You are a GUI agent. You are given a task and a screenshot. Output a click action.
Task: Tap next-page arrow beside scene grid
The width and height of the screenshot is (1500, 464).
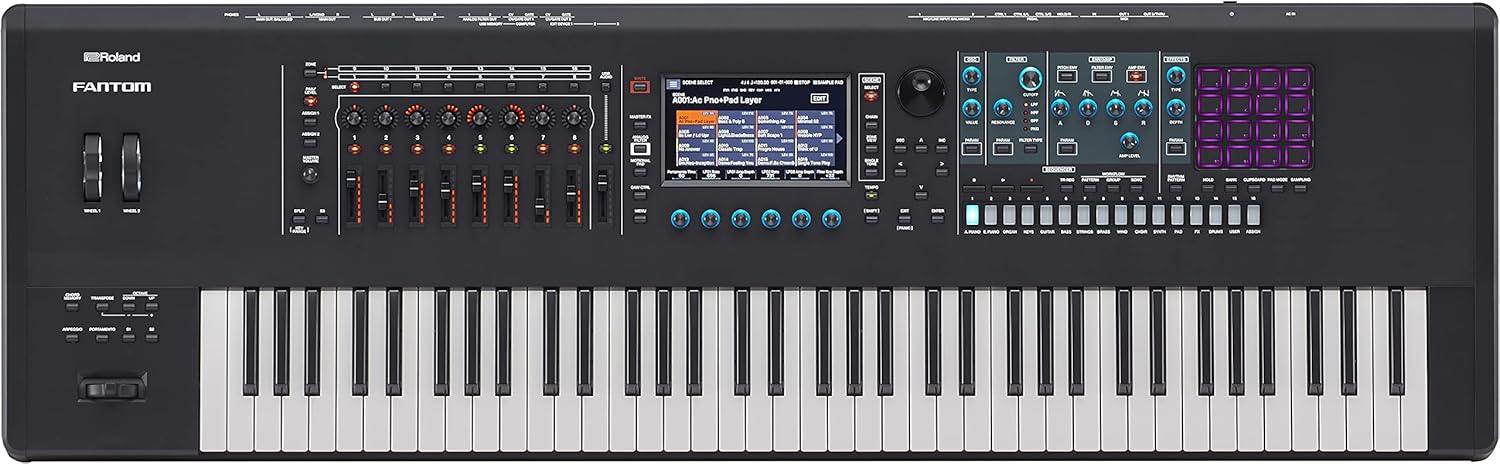tap(839, 139)
